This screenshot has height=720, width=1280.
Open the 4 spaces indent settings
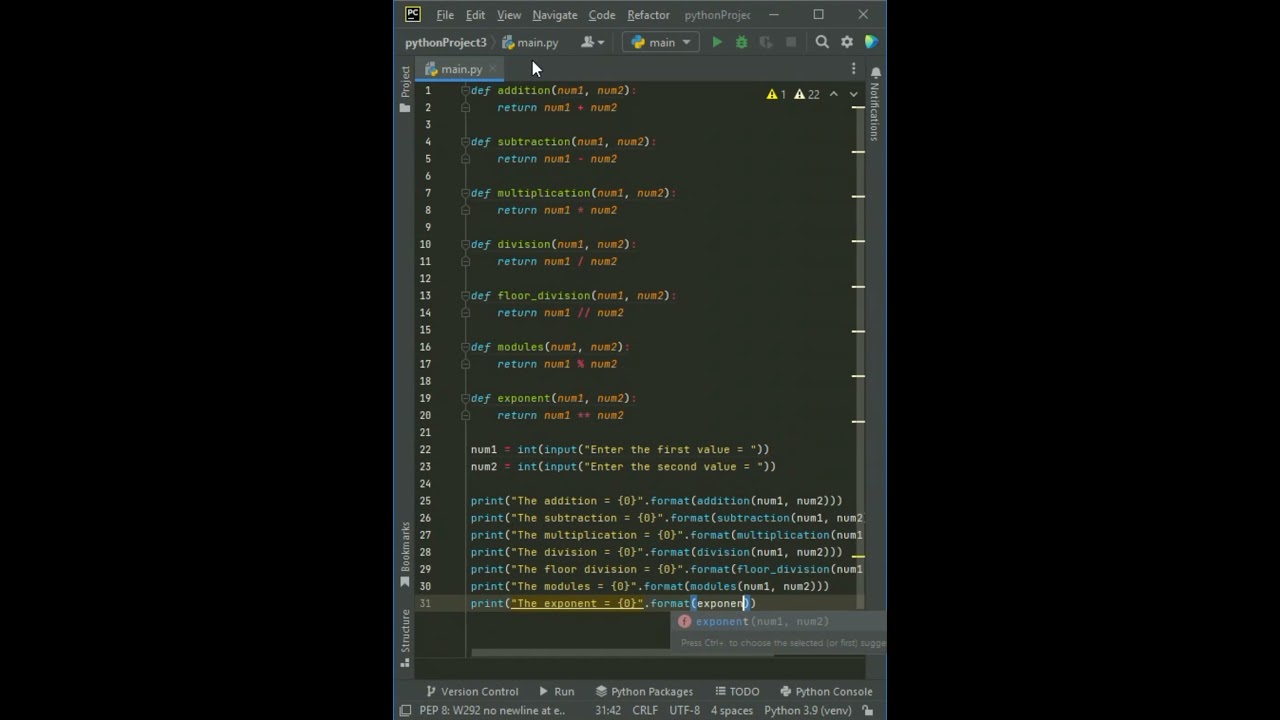click(x=732, y=711)
